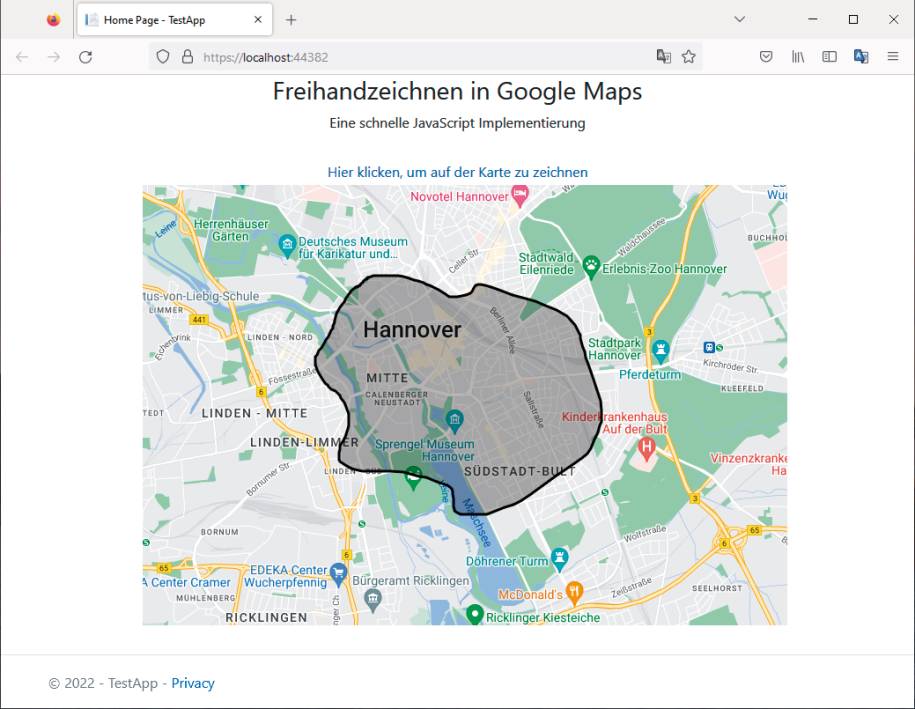
Task: Click the CALENBERGER NEUSTADT label
Action: tap(397, 399)
